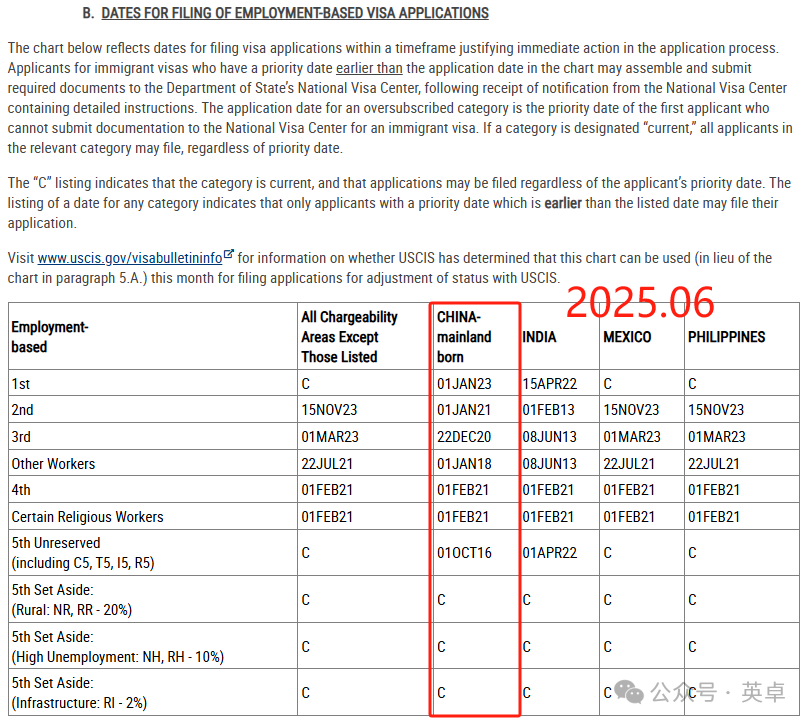Viewport: 811px width, 724px height.
Task: Click Philippines' Certain Religious Workers date '01FEB21'
Action: pos(714,517)
